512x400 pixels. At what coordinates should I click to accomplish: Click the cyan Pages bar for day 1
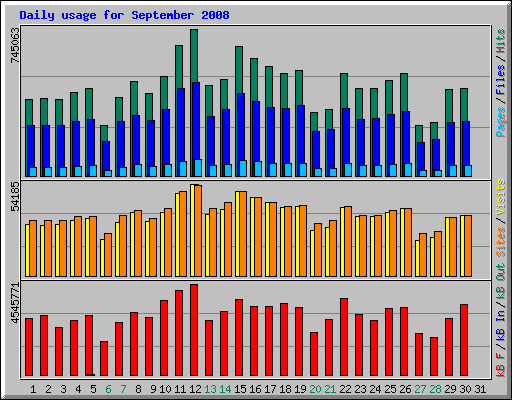[x=33, y=172]
